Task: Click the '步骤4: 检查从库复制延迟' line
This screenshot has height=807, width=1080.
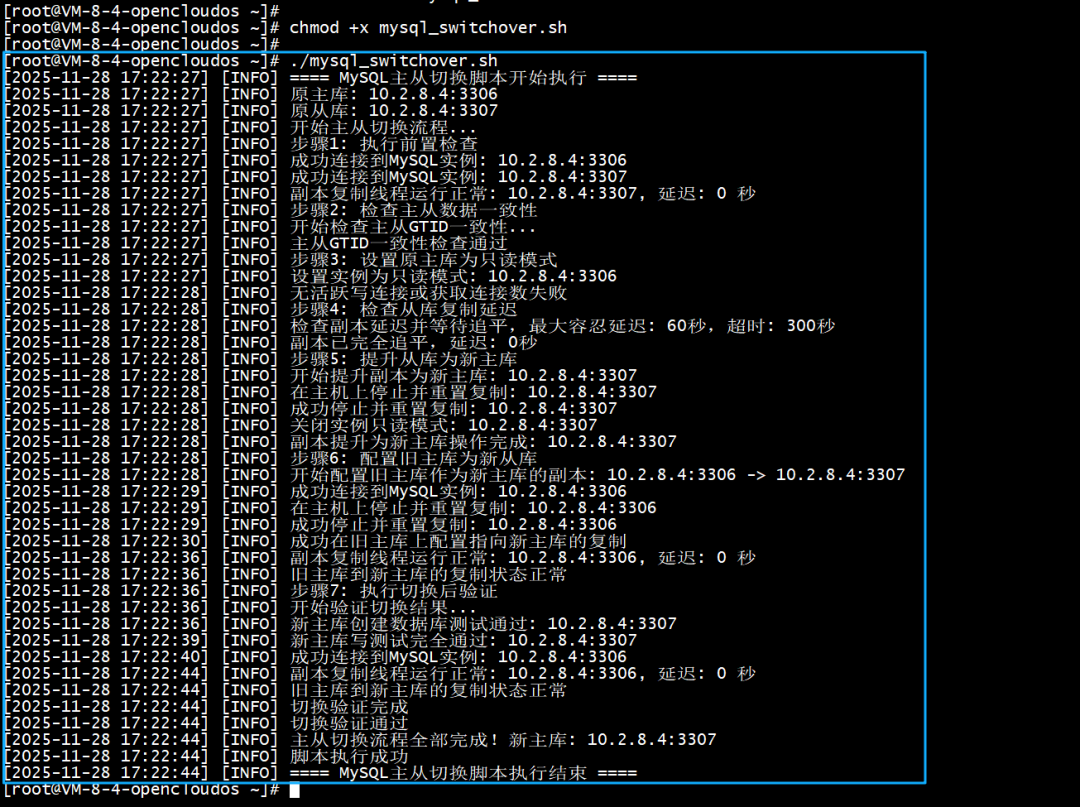Action: click(260, 309)
